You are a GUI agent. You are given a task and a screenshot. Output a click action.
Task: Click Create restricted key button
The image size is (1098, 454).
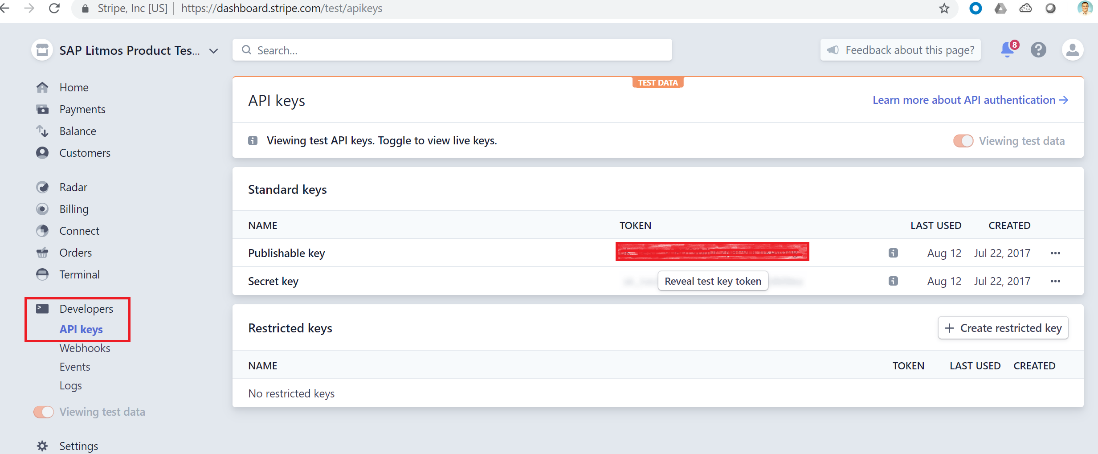(1003, 328)
